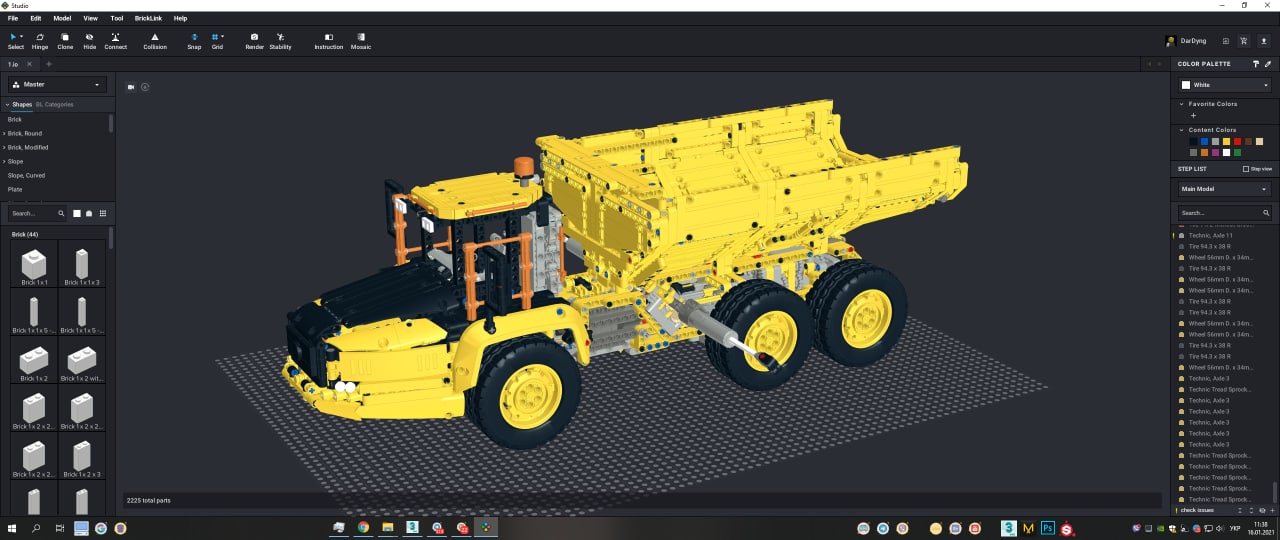Viewport: 1280px width, 540px height.
Task: Select the Brick 1 x 1 part thumbnail
Action: (x=34, y=266)
